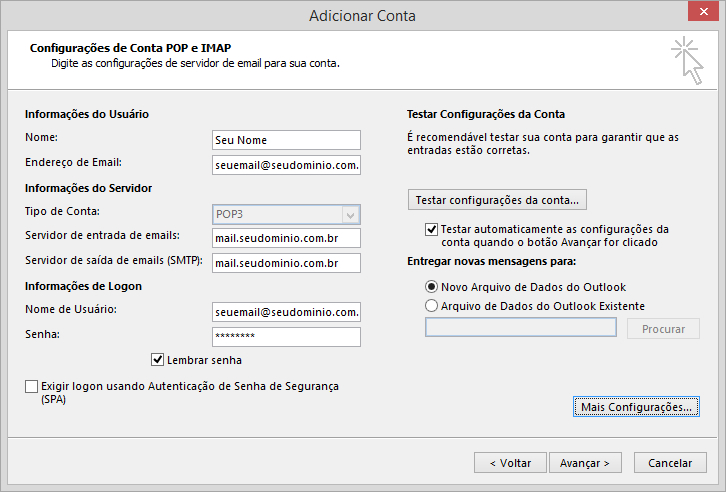Toggle the Lembrar senha checkbox

pyautogui.click(x=157, y=360)
